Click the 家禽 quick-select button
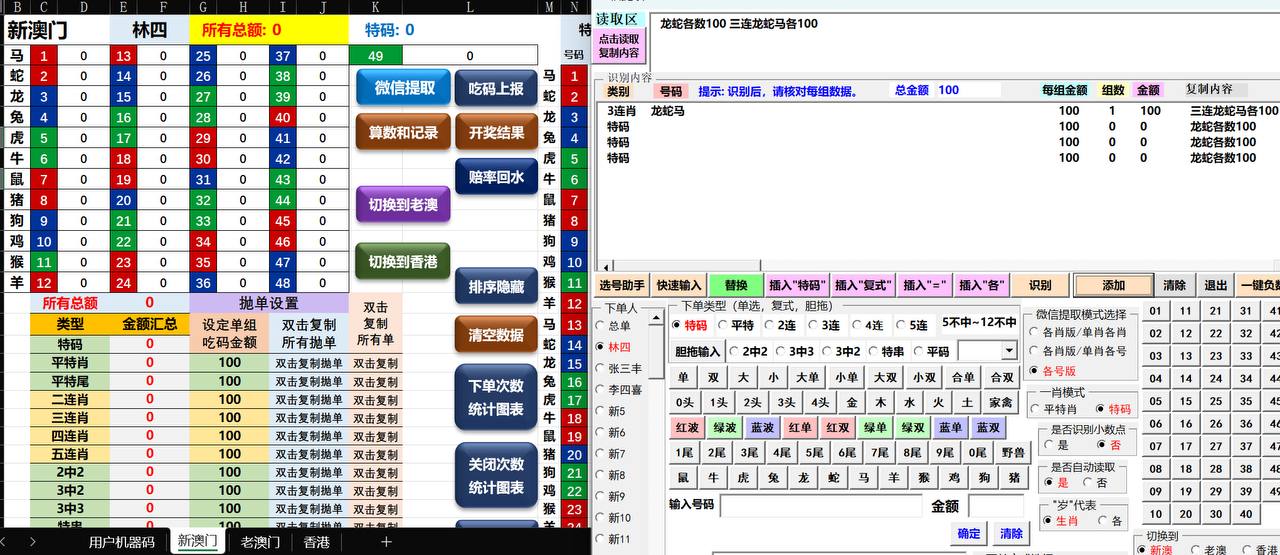 pos(1001,402)
